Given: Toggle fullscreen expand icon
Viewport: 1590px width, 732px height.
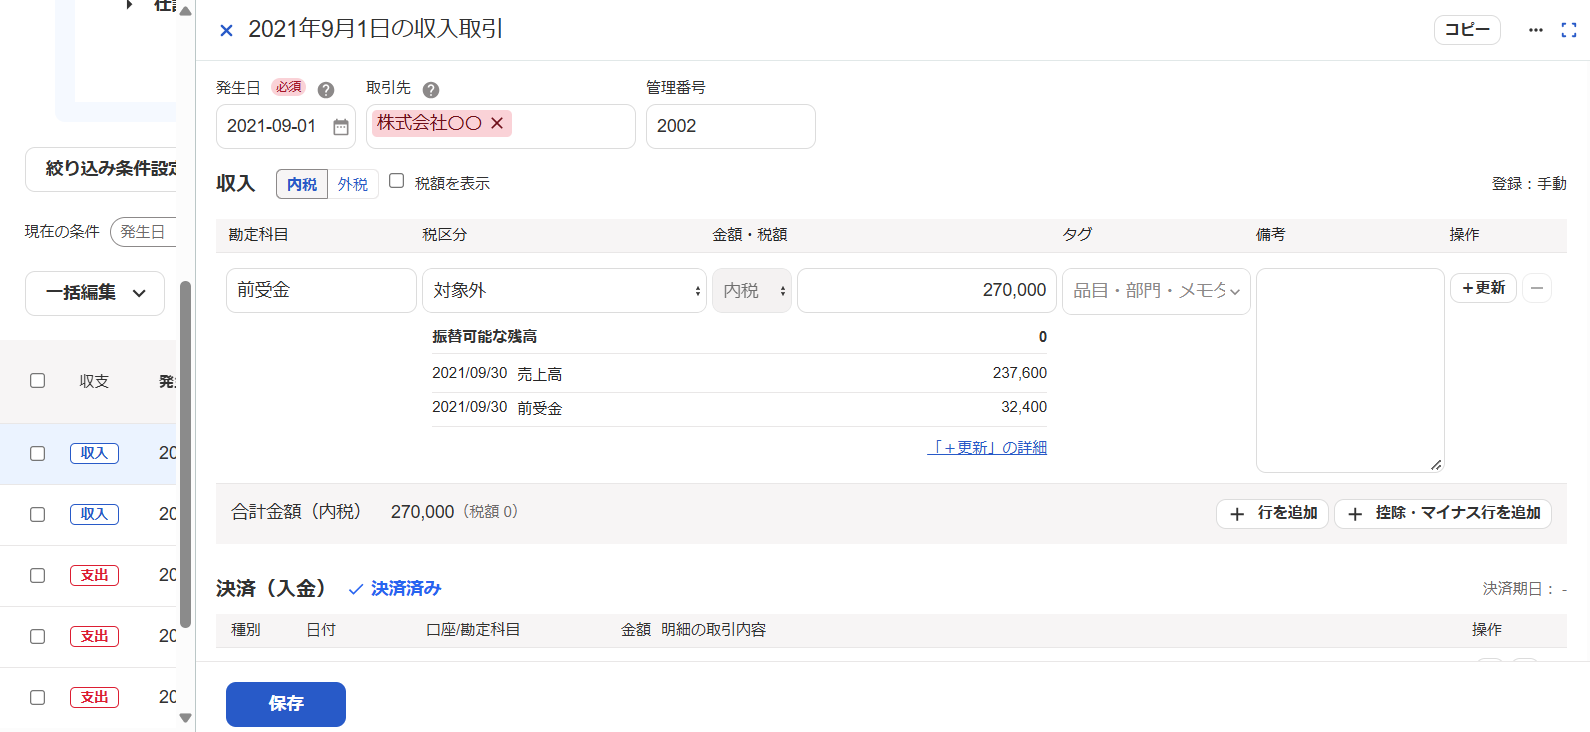Looking at the screenshot, I should coord(1569,30).
